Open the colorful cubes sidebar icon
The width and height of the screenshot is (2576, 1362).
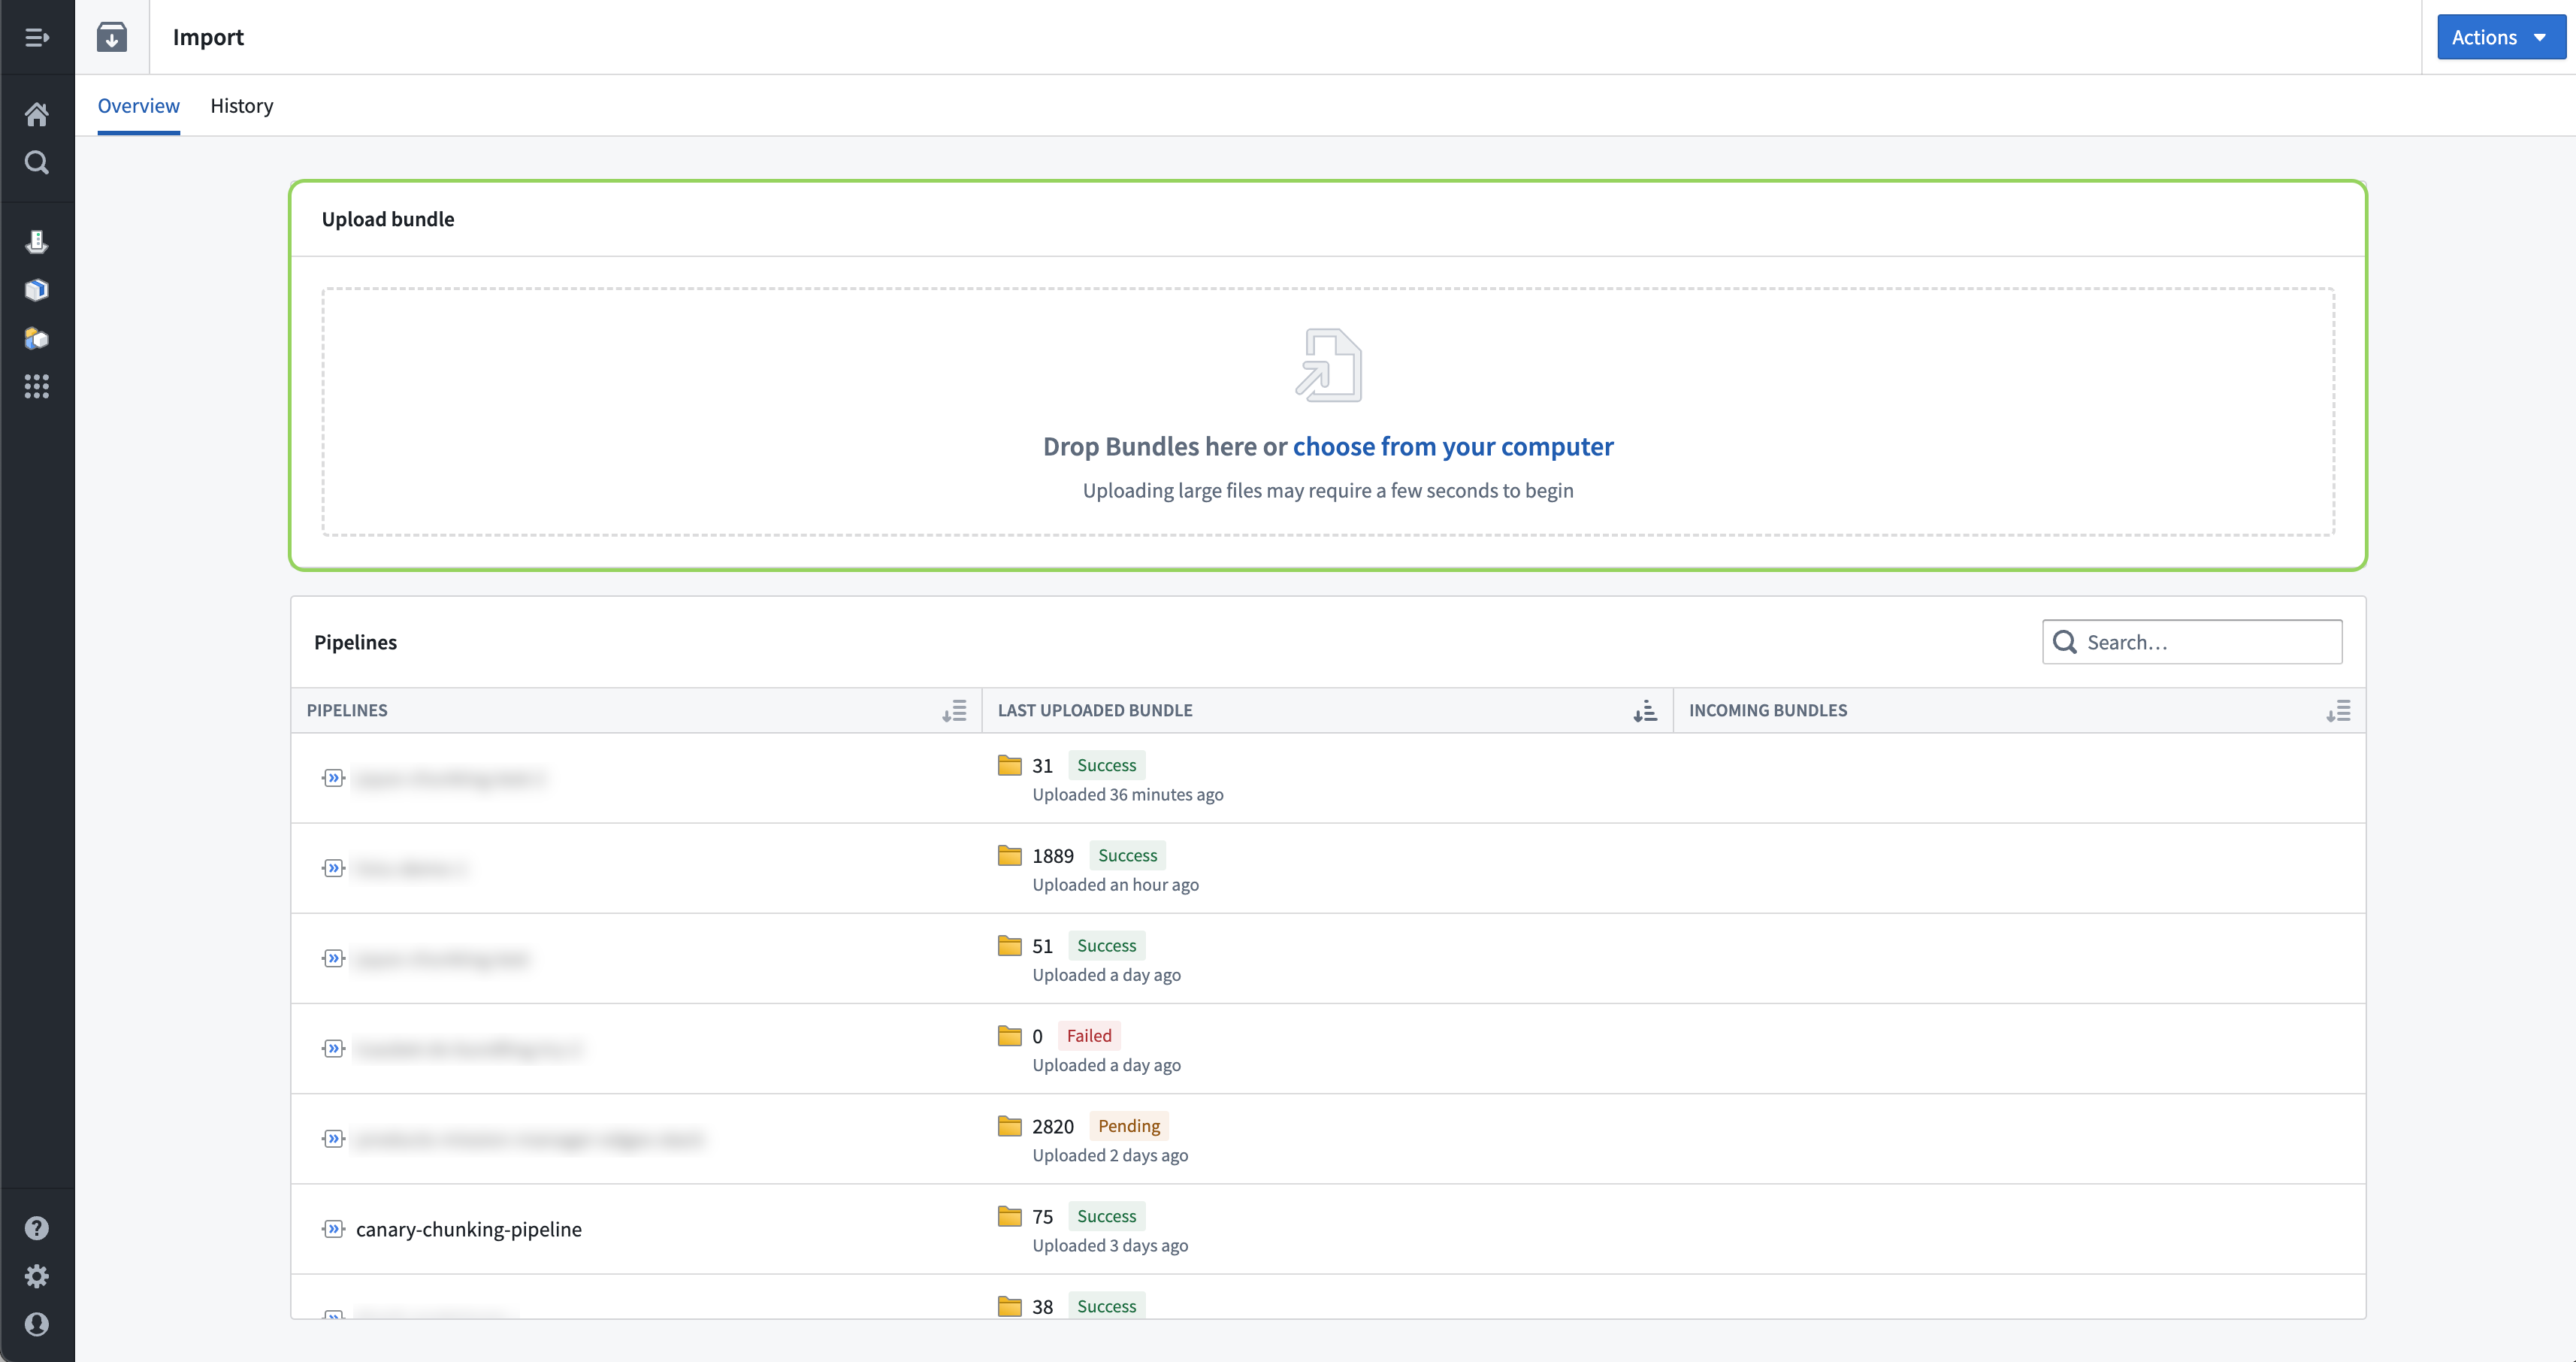coord(37,338)
